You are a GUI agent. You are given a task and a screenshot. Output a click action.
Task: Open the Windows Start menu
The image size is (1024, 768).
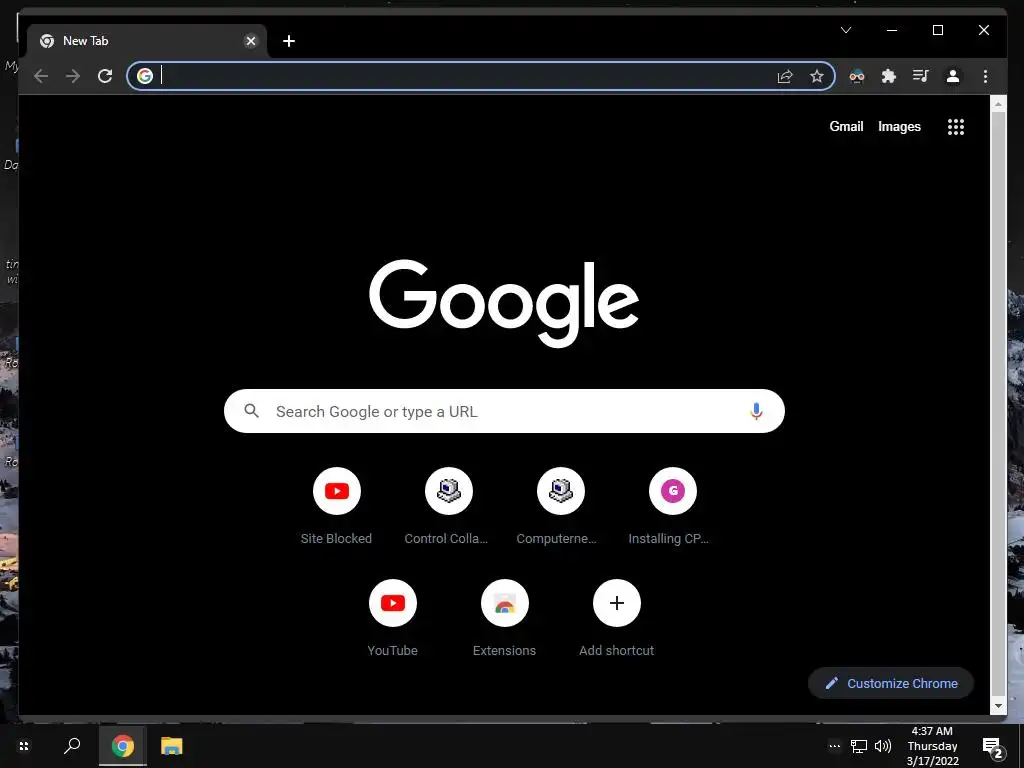[x=24, y=746]
